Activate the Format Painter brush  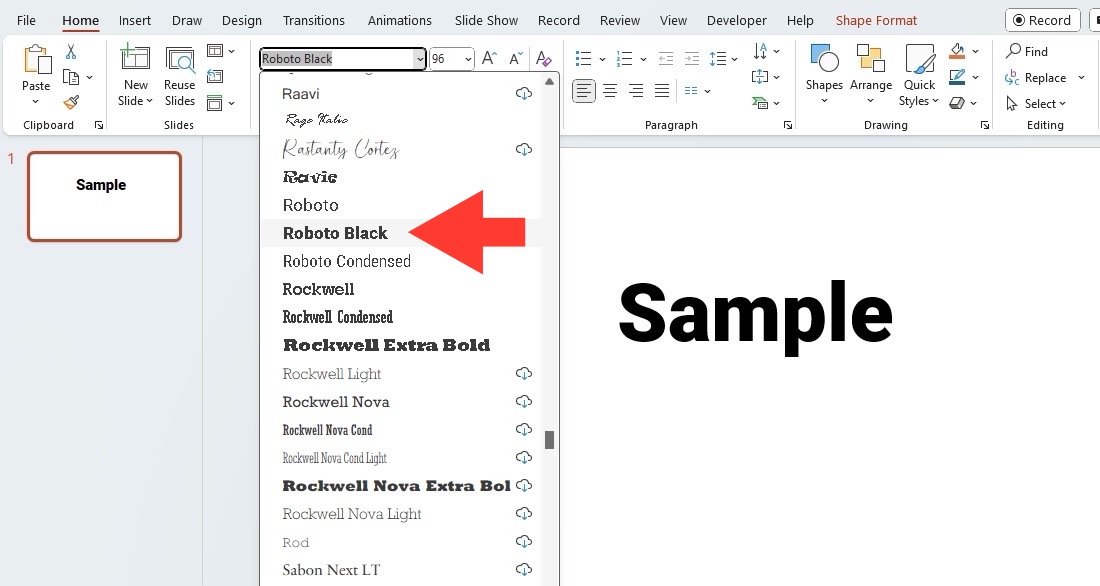(x=71, y=102)
